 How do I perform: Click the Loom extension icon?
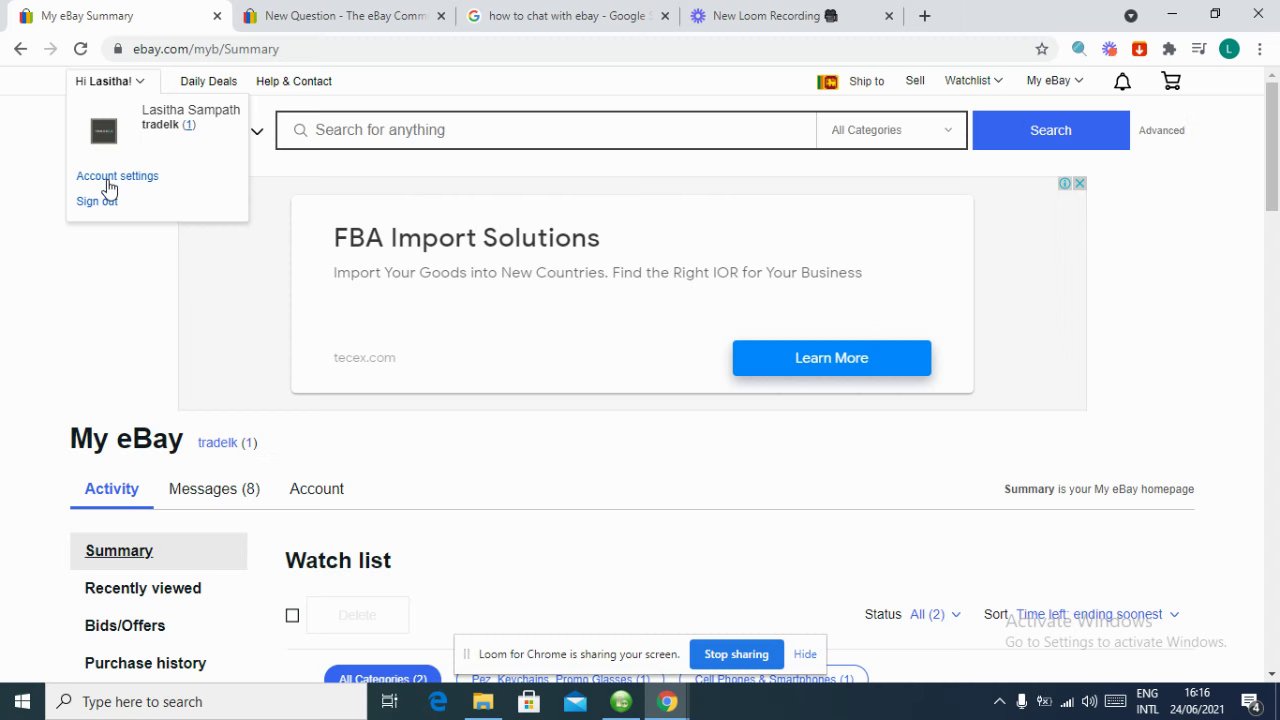click(x=1109, y=49)
